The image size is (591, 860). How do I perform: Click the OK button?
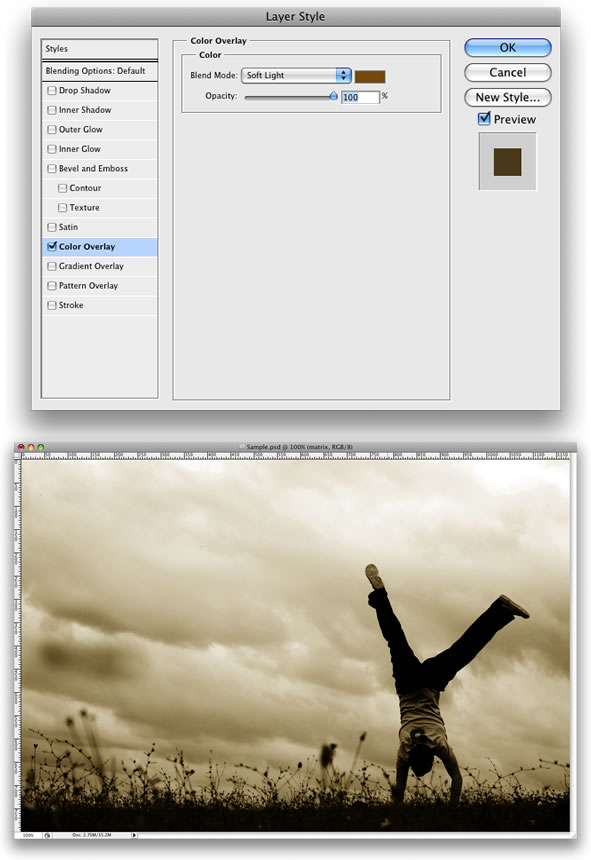pos(508,48)
